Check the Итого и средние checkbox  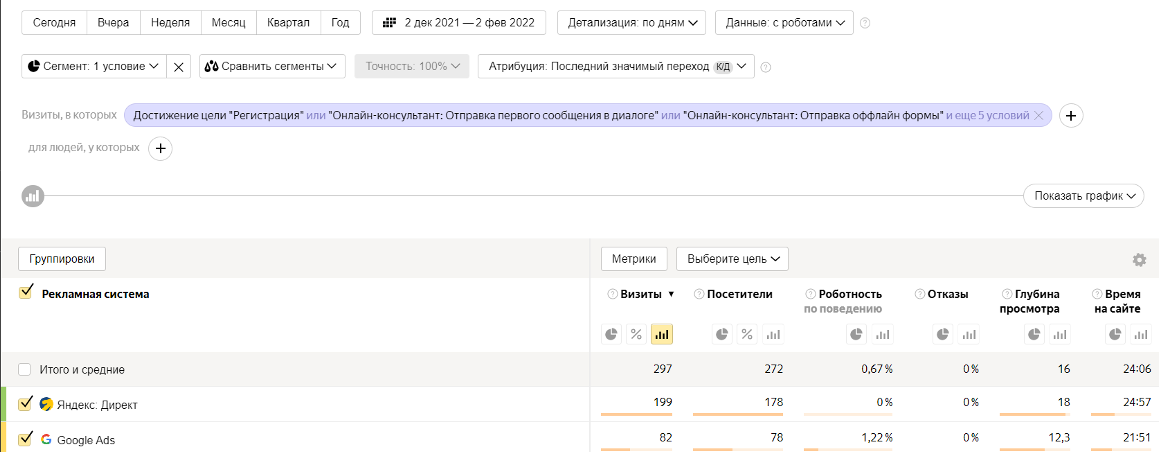click(x=25, y=369)
